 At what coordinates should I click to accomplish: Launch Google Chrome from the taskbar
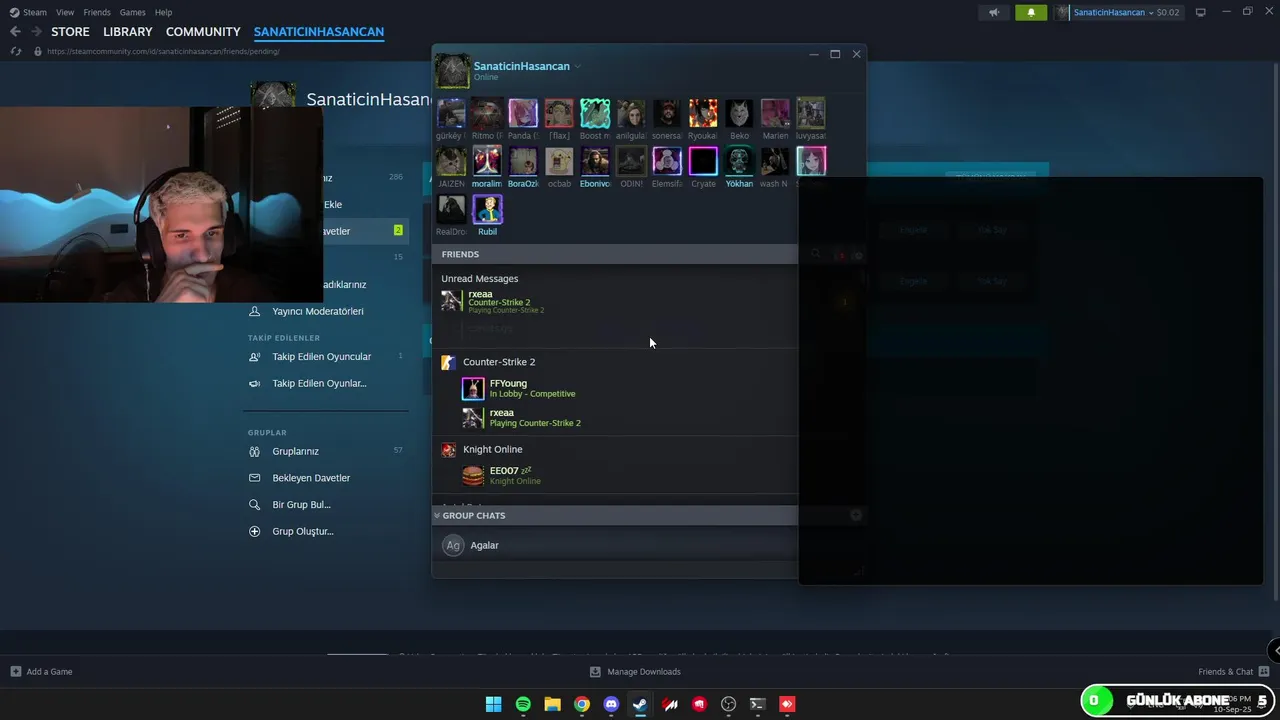pyautogui.click(x=582, y=704)
